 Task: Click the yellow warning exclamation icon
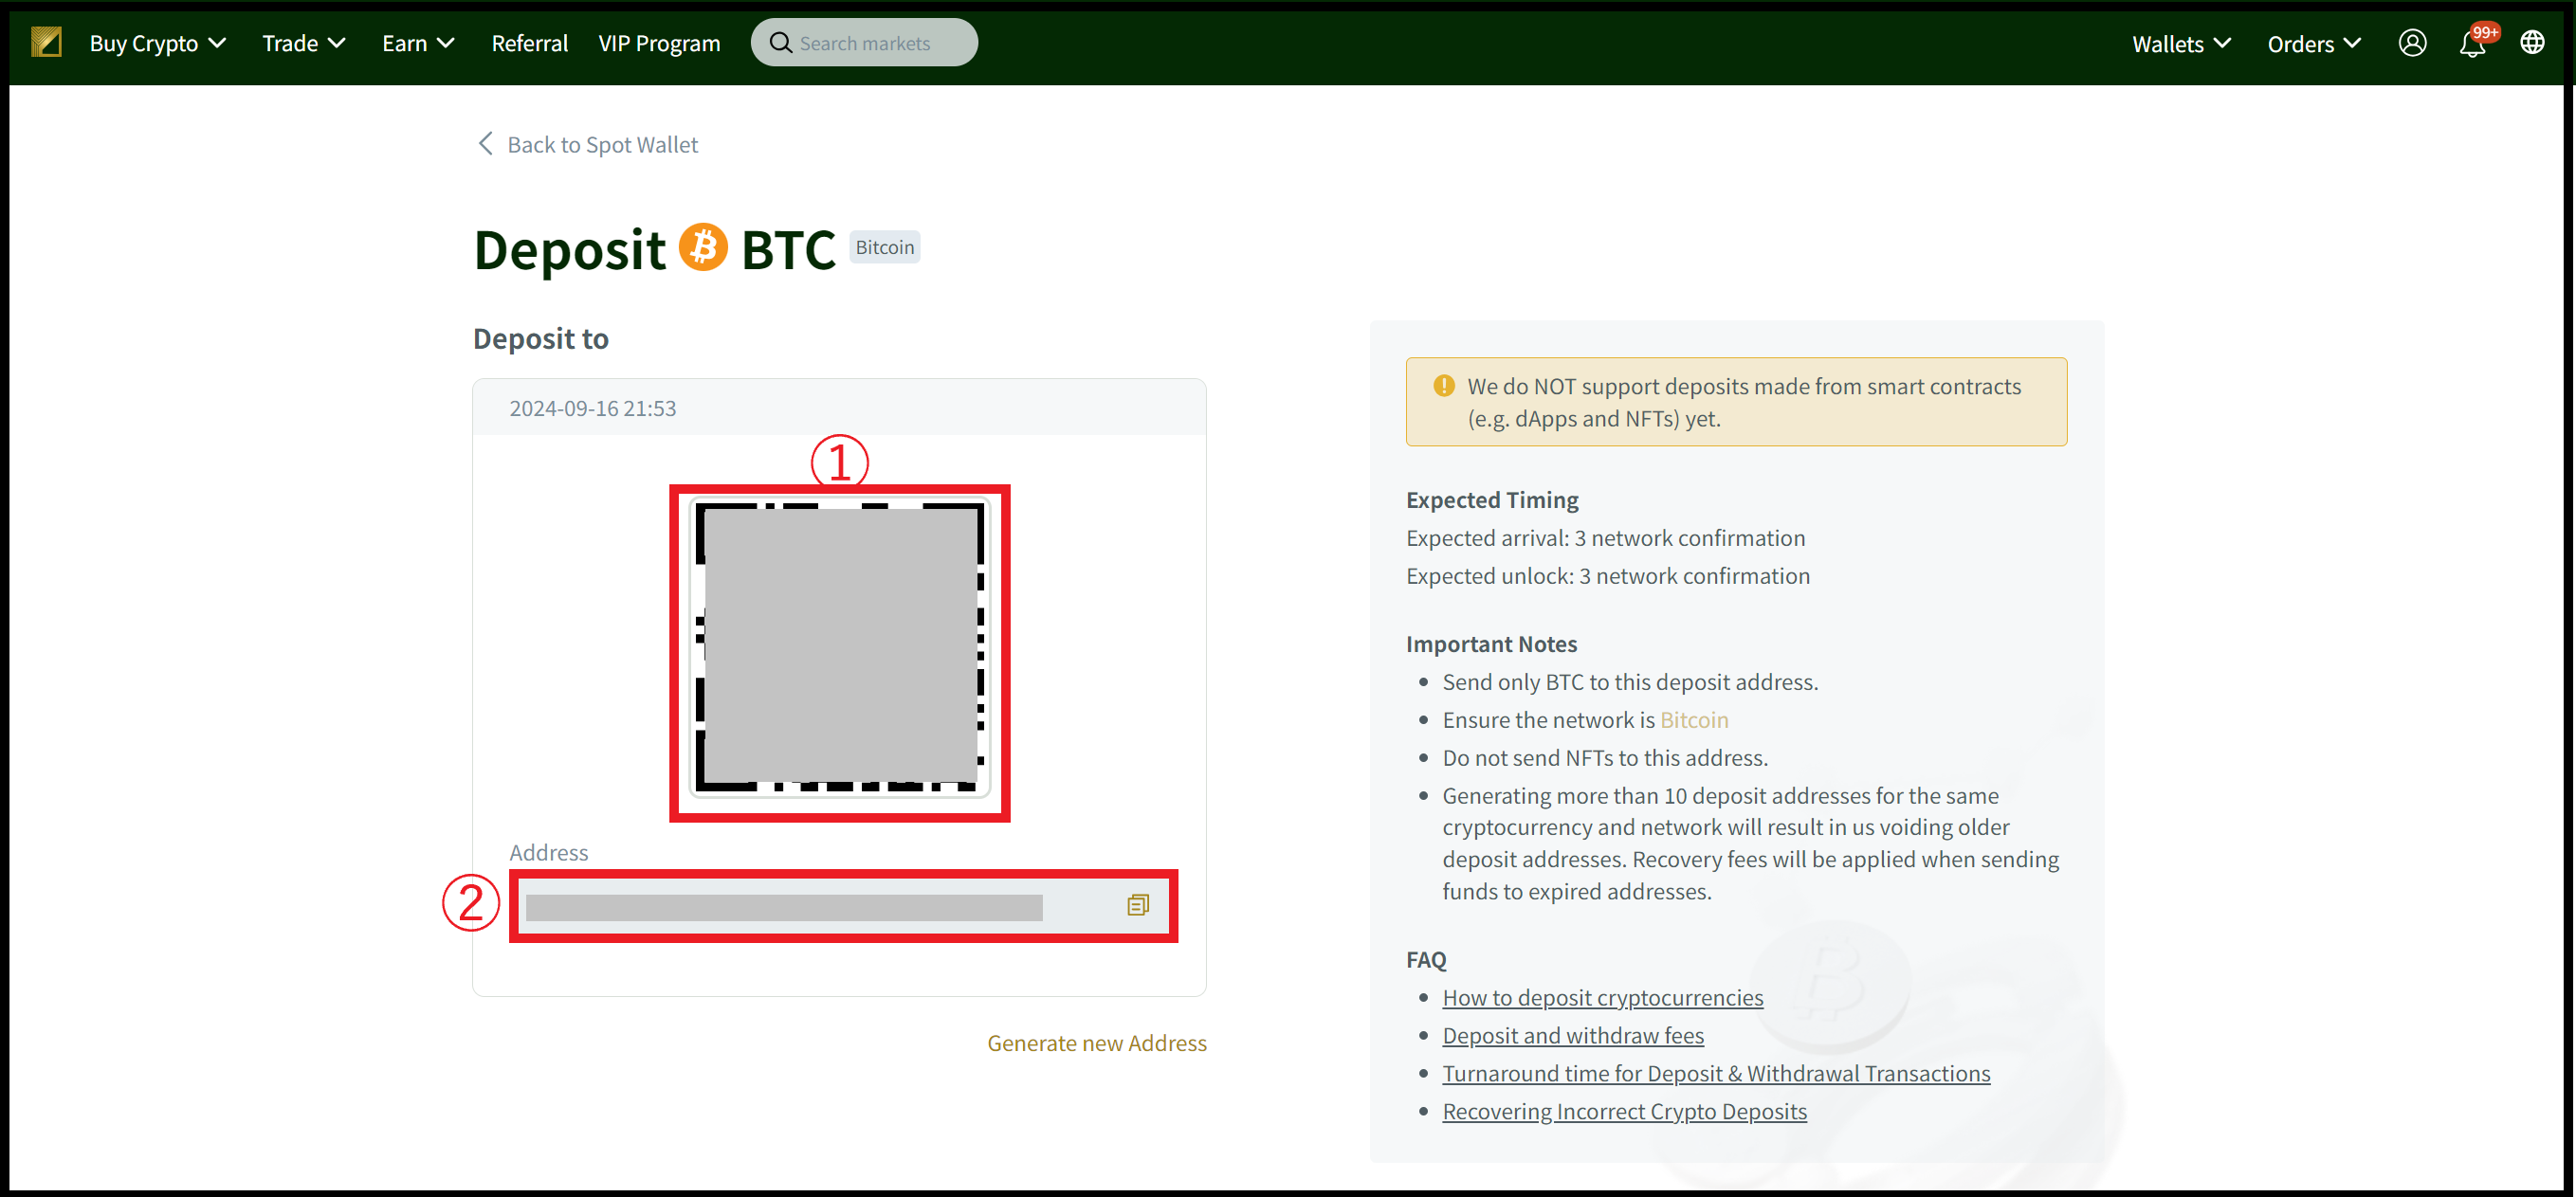(x=1443, y=386)
